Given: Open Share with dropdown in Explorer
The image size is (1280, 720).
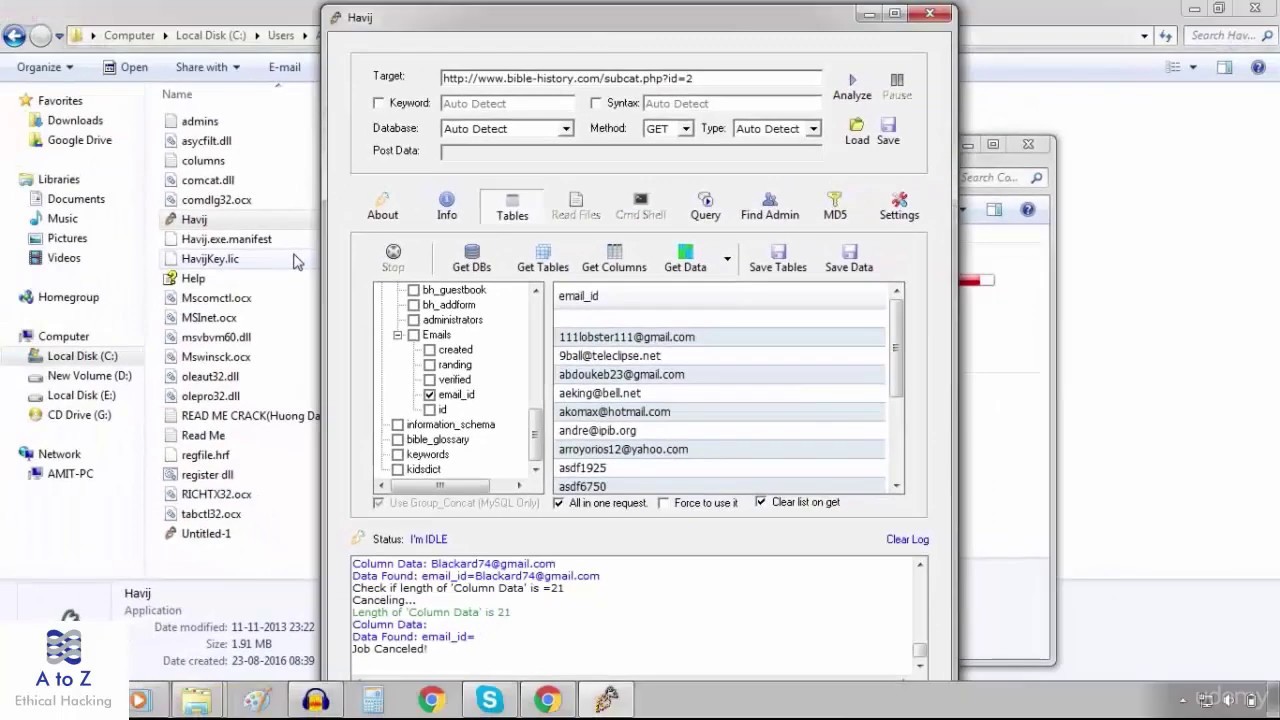Looking at the screenshot, I should [208, 67].
